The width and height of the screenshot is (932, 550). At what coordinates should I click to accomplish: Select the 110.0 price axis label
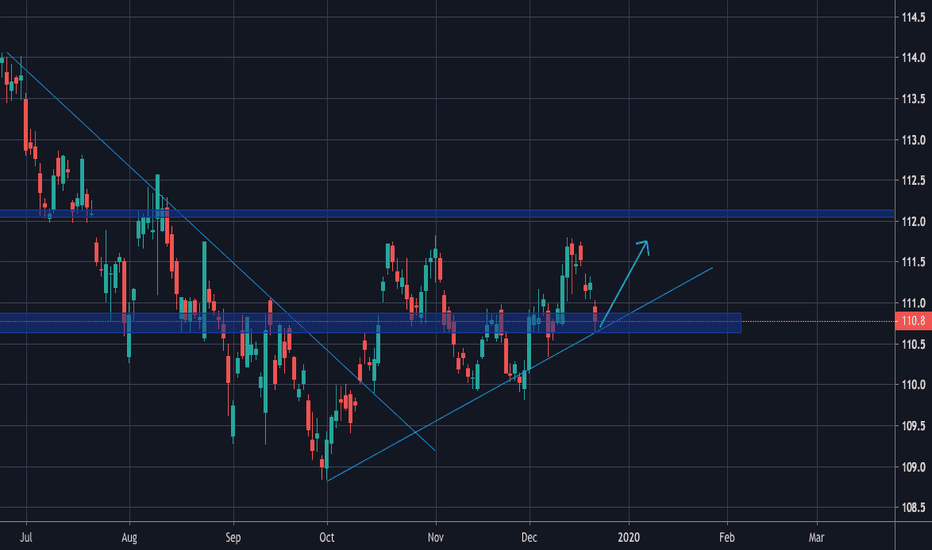(914, 385)
